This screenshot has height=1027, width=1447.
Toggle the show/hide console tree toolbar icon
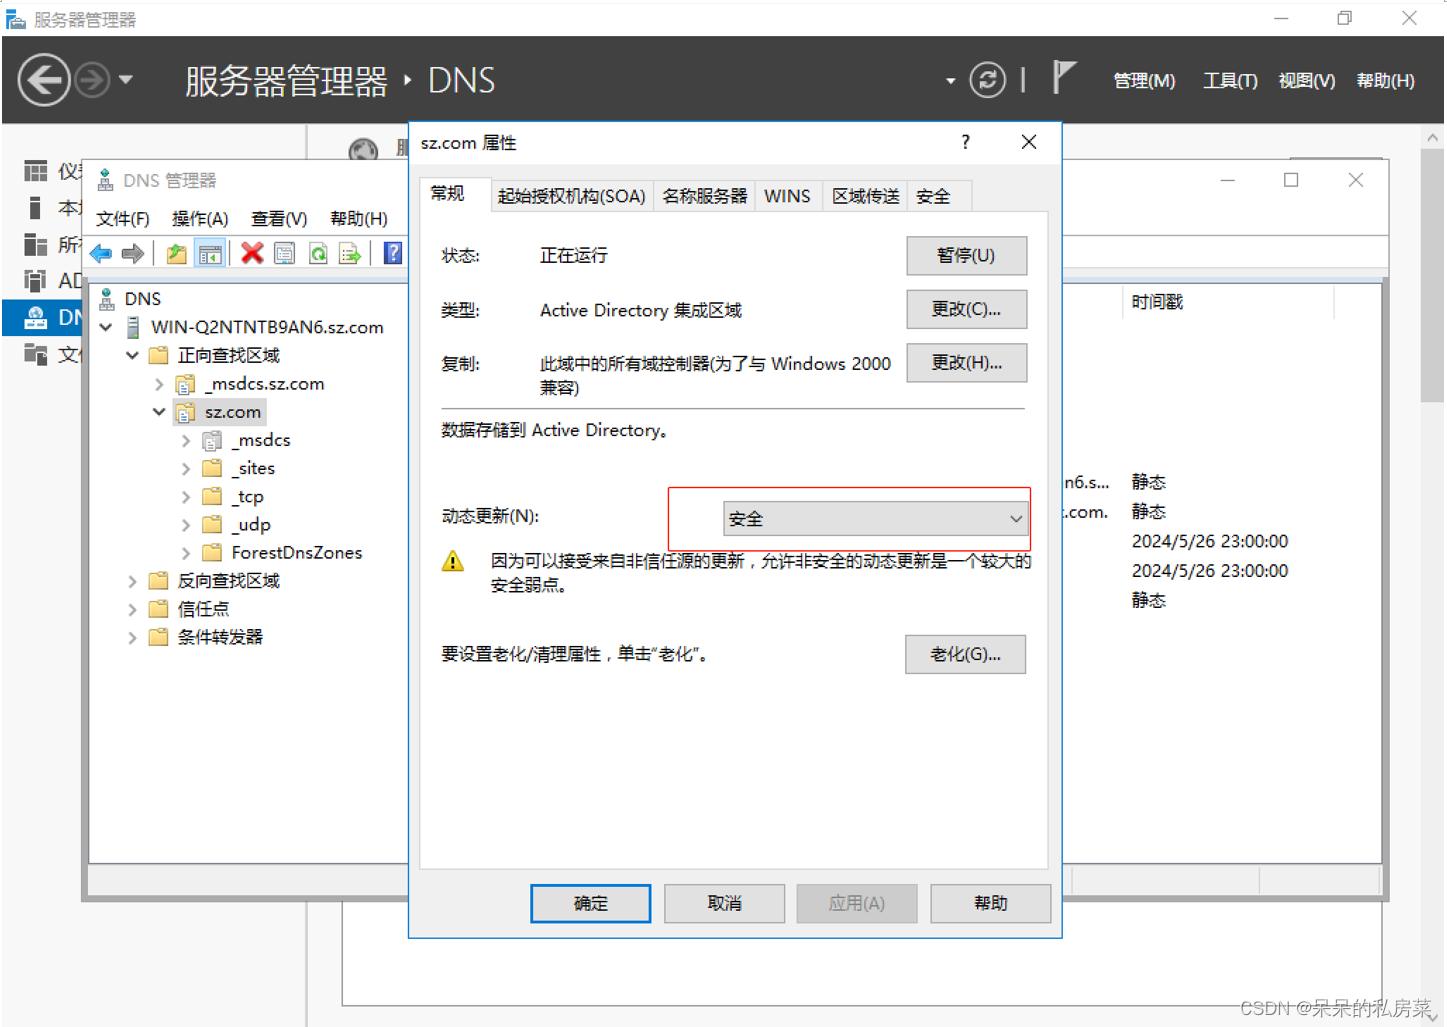[x=210, y=254]
